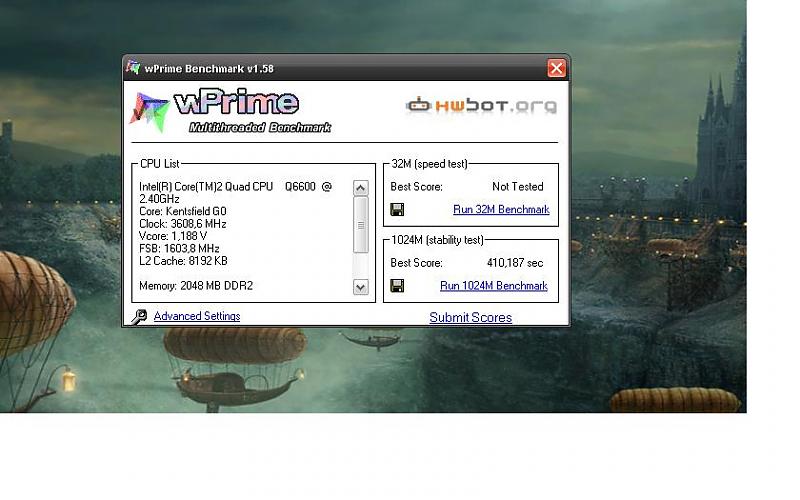Viewport: 800px width, 500px height.
Task: Click Submit Scores link
Action: pyautogui.click(x=470, y=317)
